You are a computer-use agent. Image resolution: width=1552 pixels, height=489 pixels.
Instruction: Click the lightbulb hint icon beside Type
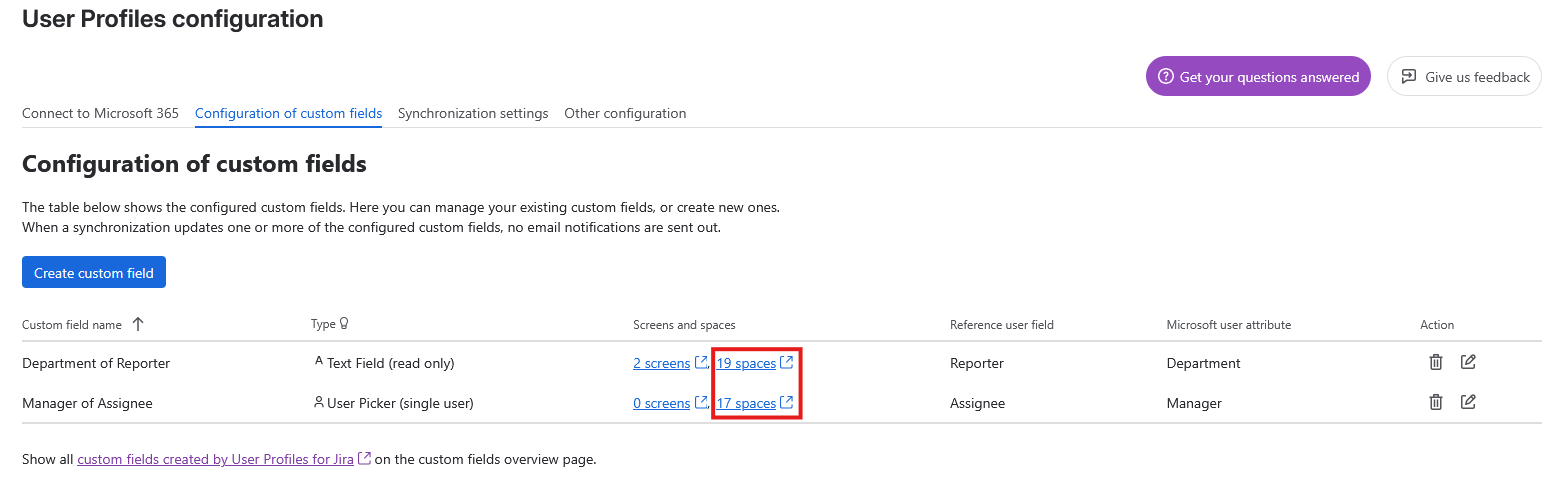[344, 324]
